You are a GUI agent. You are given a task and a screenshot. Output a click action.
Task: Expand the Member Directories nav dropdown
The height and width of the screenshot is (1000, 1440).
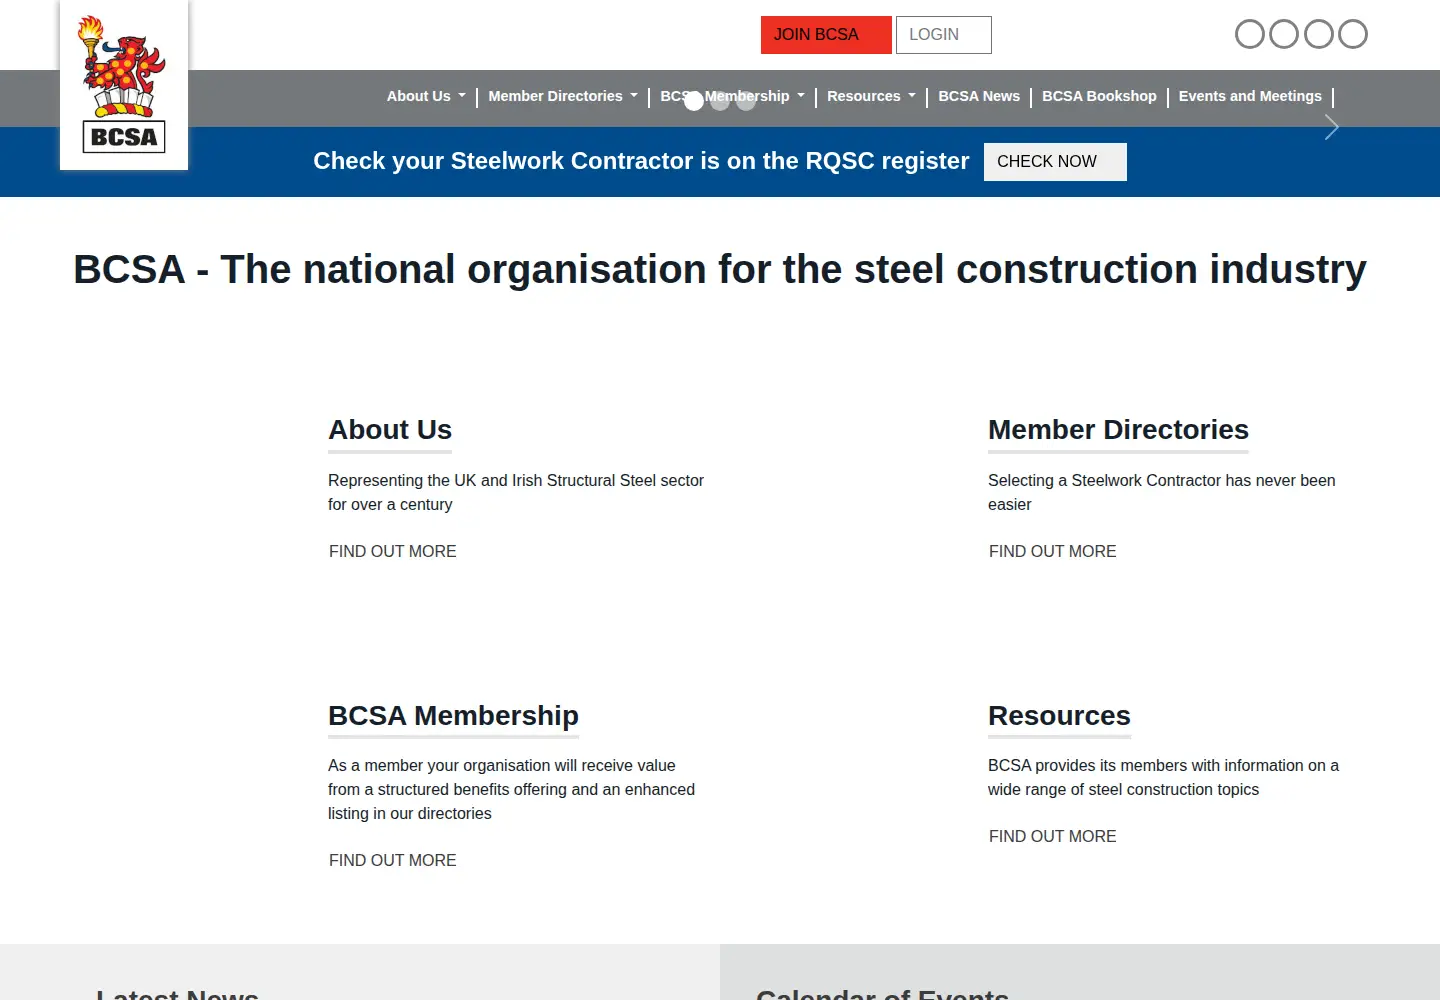[x=563, y=96]
